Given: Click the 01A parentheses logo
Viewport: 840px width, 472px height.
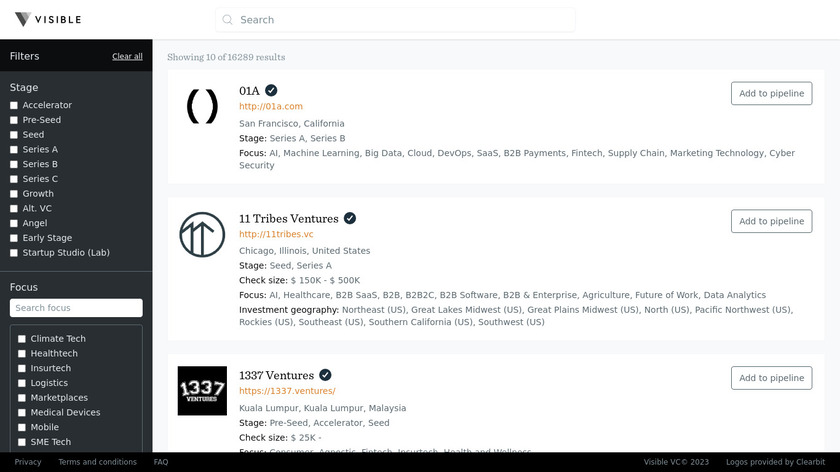Looking at the screenshot, I should 202,106.
